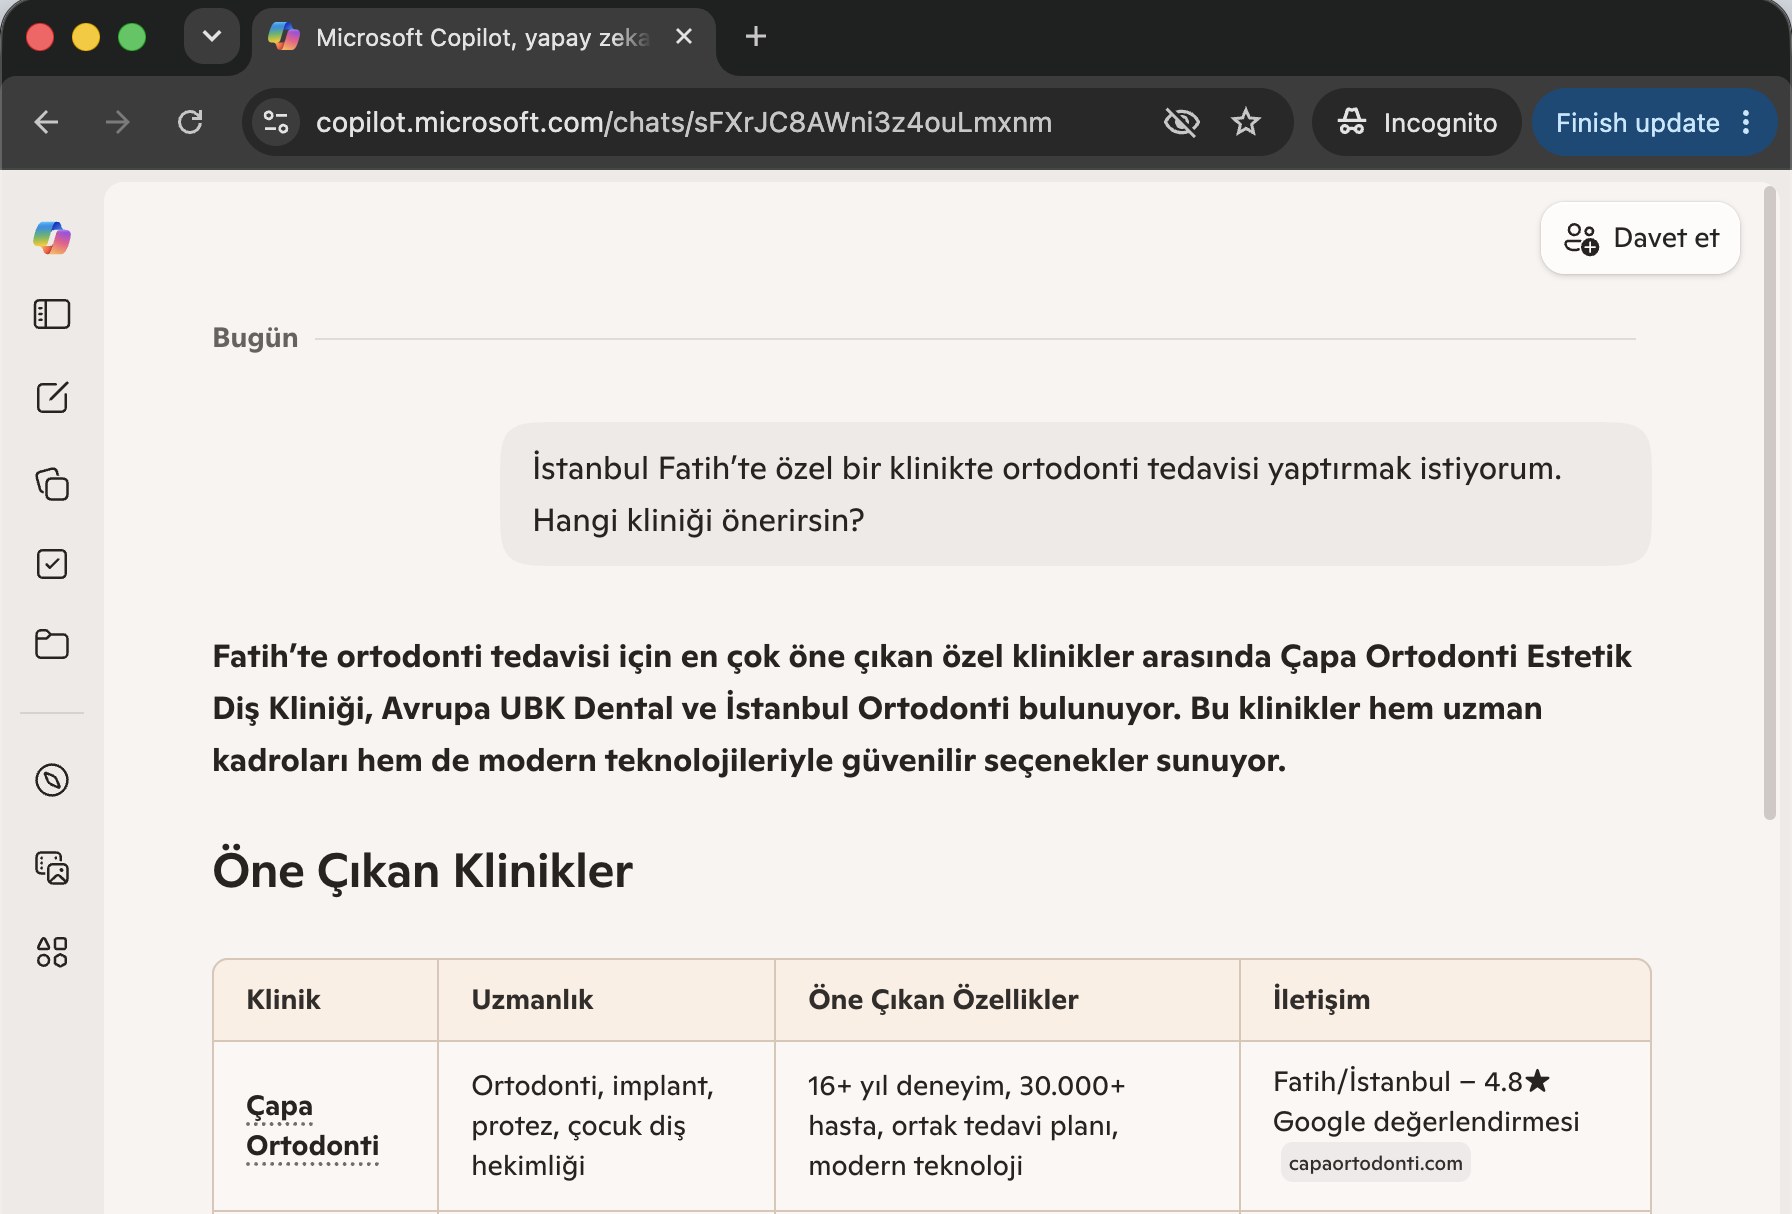Open the compass Discover icon

tap(52, 780)
